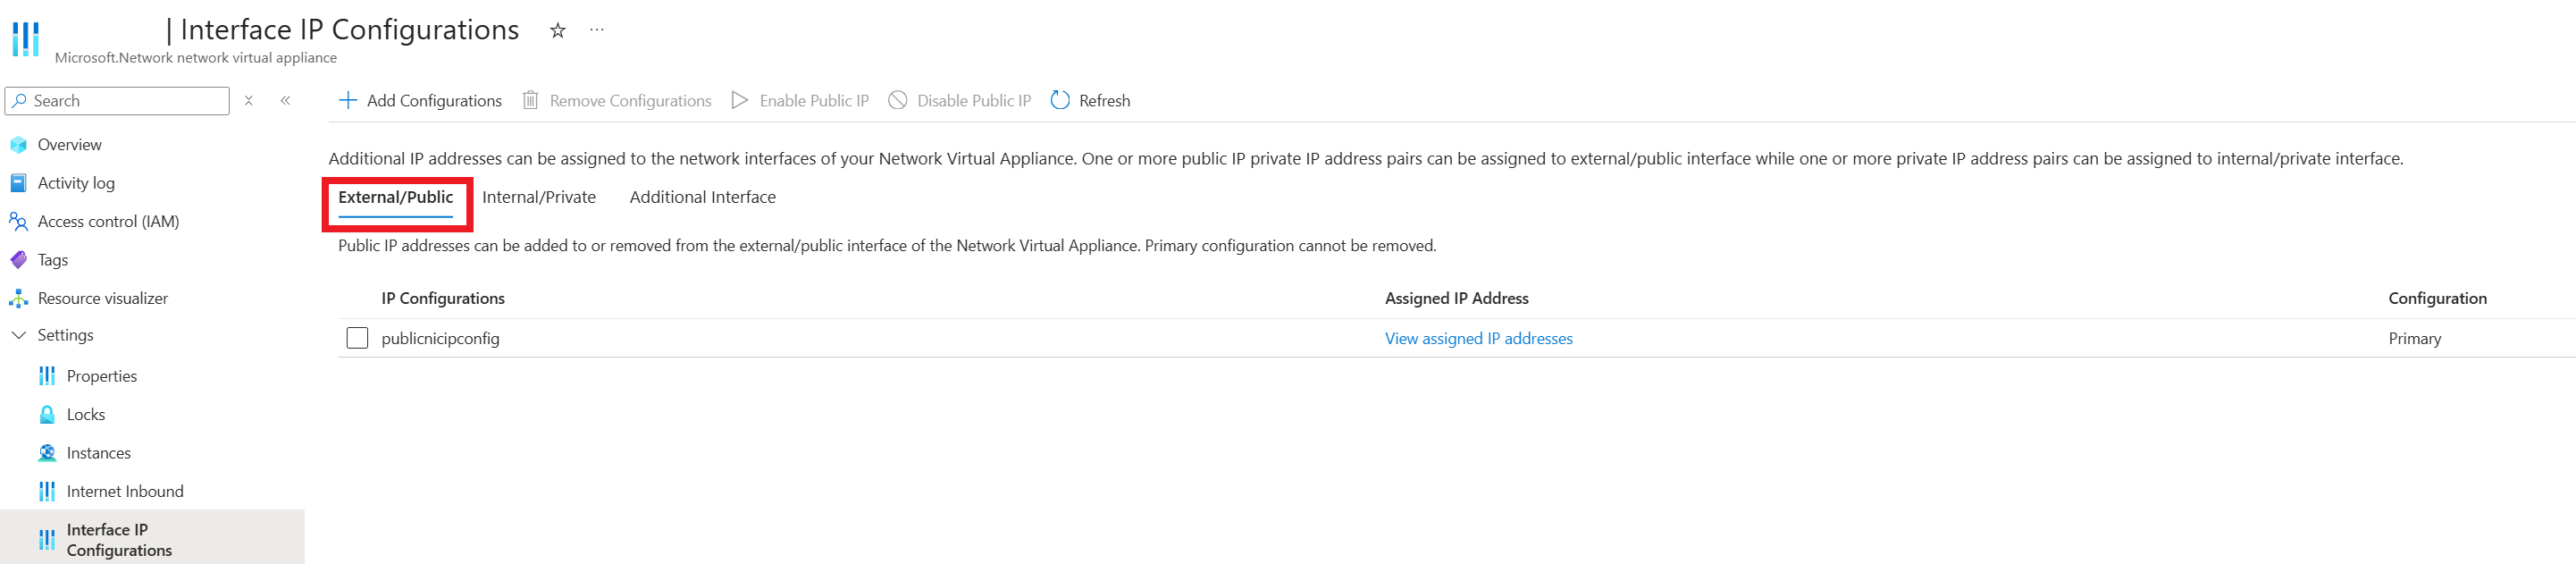Open Overview from the sidebar
The height and width of the screenshot is (564, 2576).
click(69, 145)
